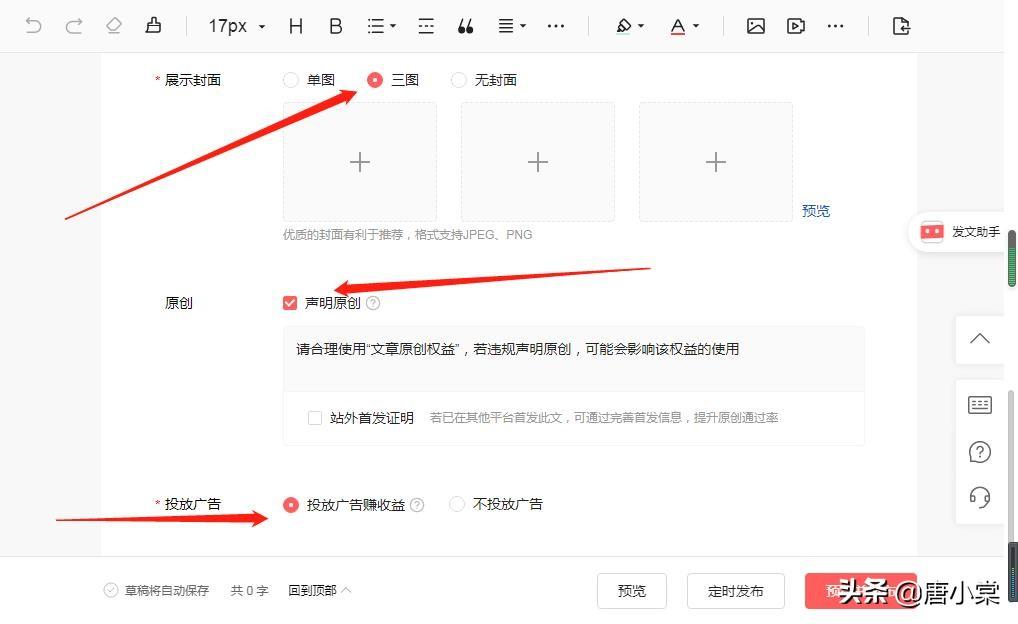
Task: Insert a video from toolbar
Action: click(796, 26)
